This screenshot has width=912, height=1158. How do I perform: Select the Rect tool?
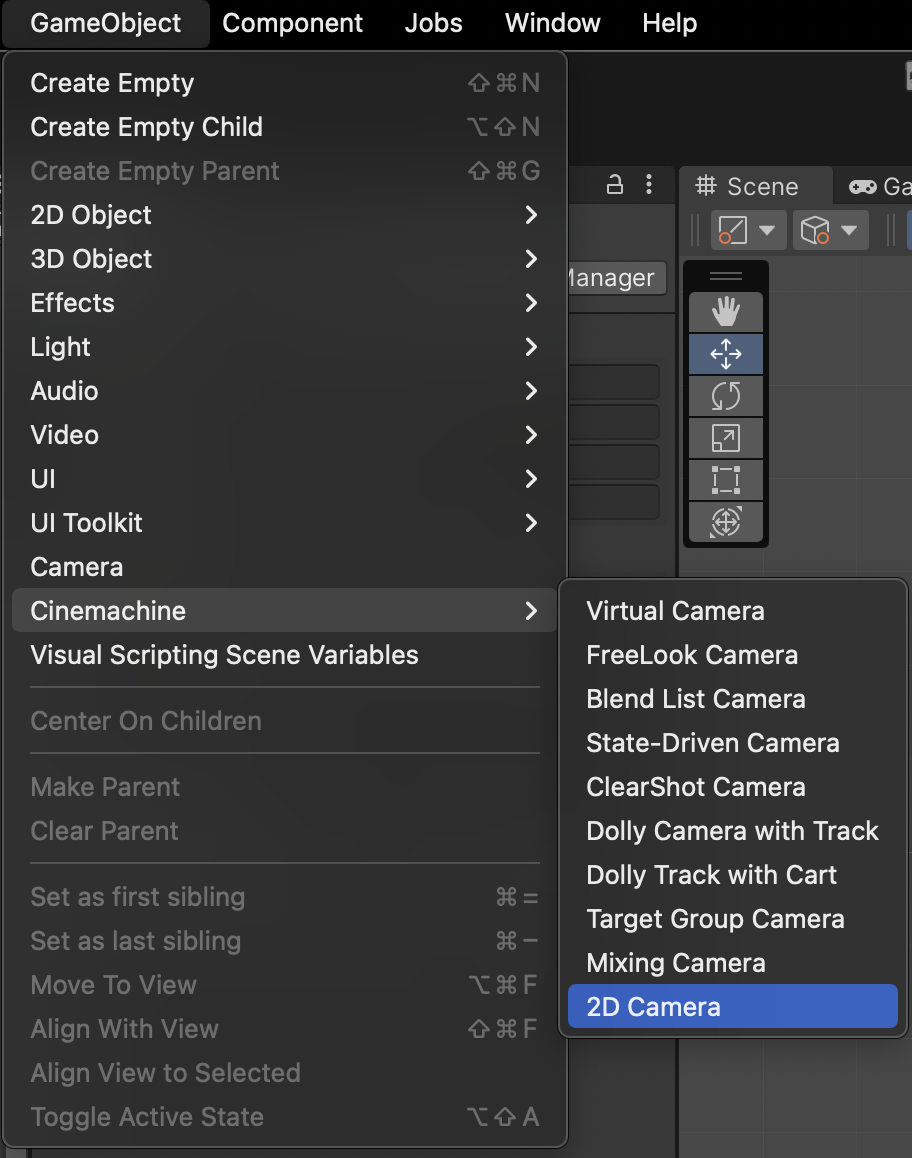point(725,480)
